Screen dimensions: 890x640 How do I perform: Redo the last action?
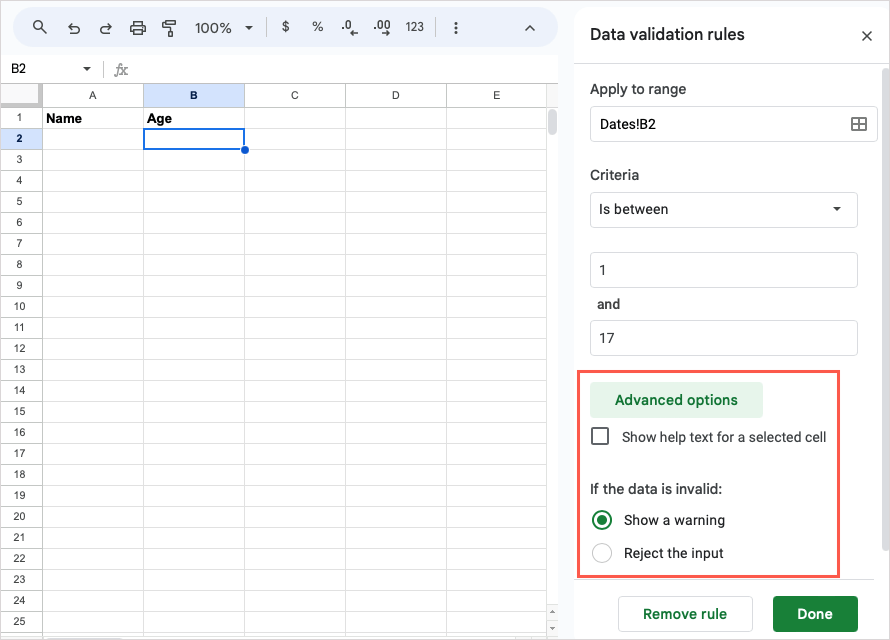coord(105,27)
